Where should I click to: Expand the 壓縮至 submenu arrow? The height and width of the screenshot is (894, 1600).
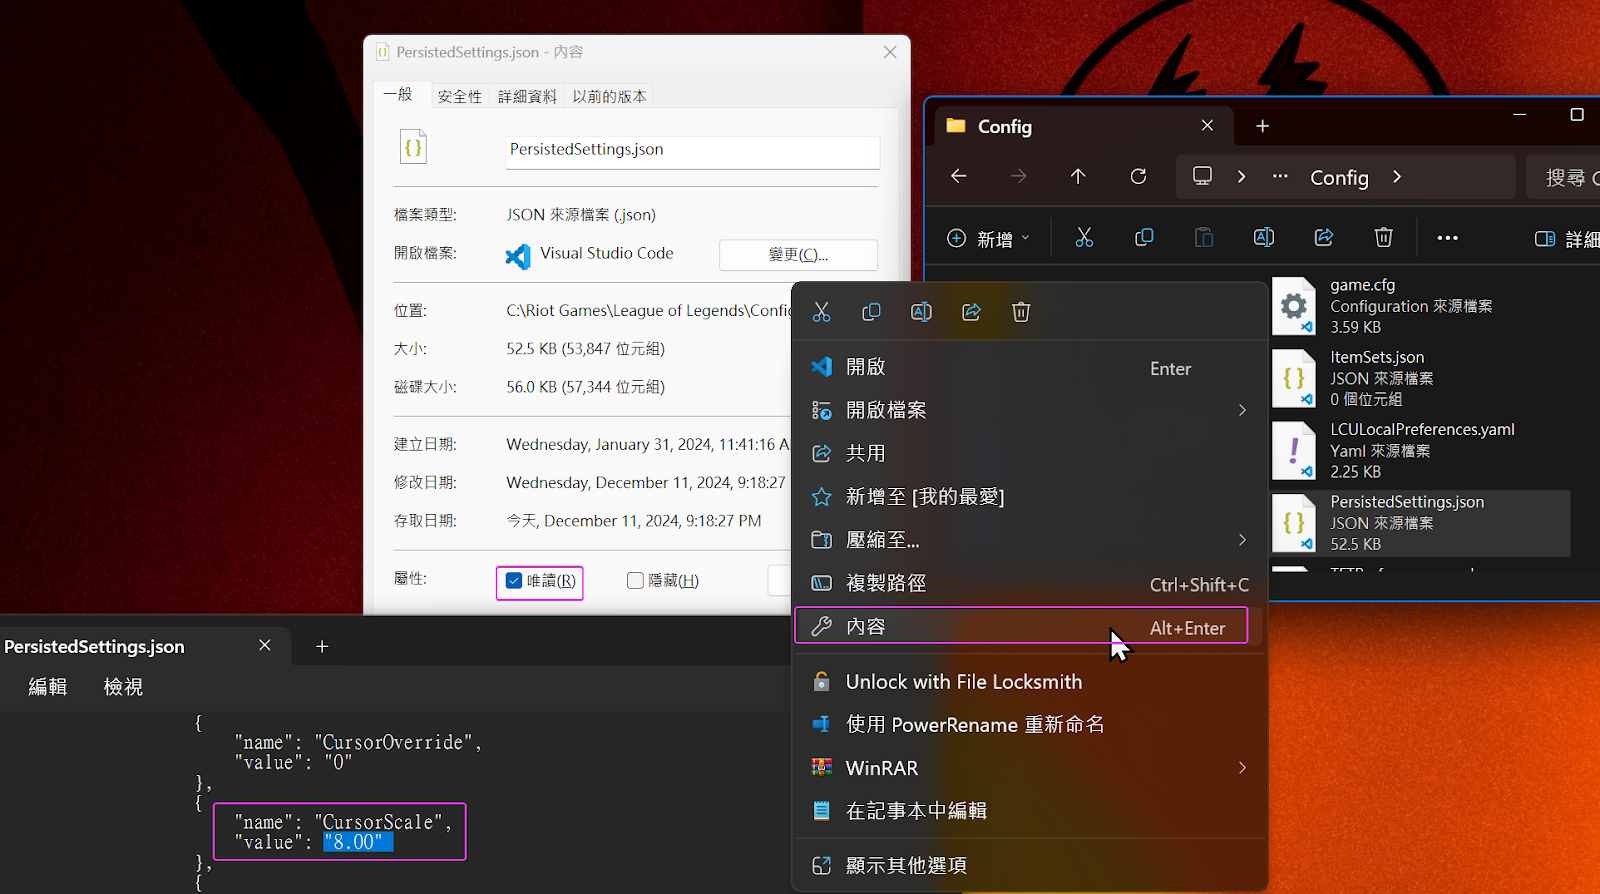[x=1242, y=540]
